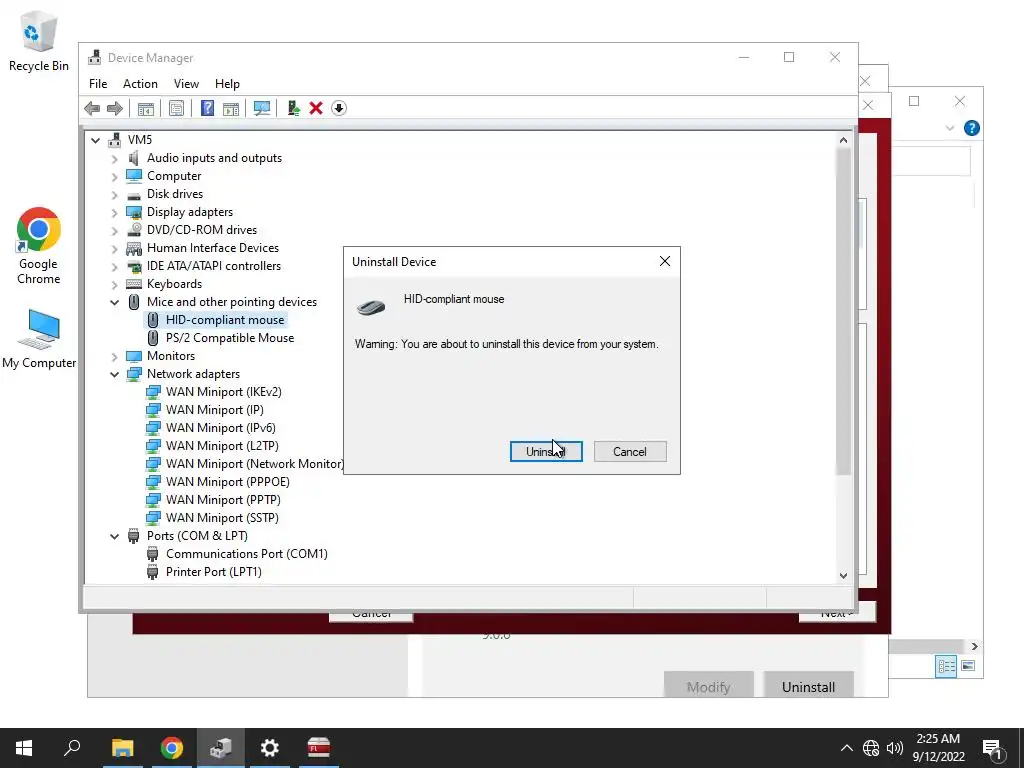The image size is (1024, 768).
Task: Confirm Uninstall in the Uninstall Device dialog
Action: tap(546, 452)
